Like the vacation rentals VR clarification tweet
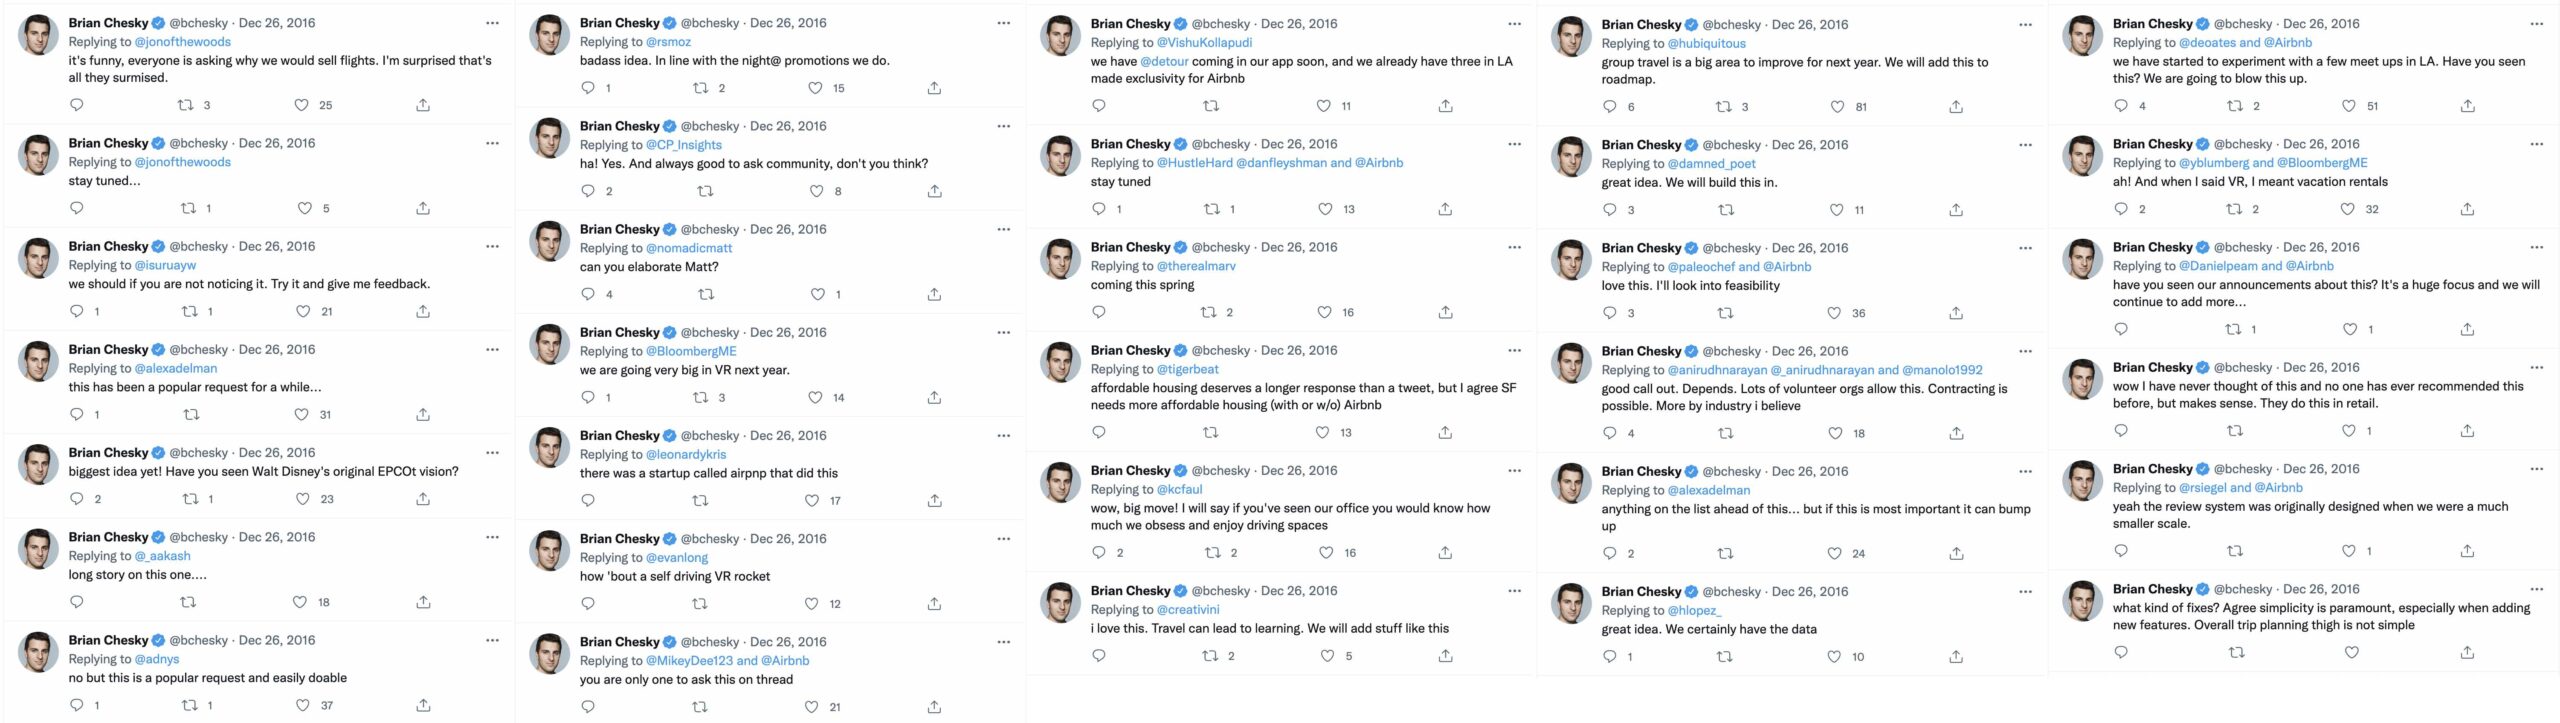This screenshot has height=723, width=2560. click(x=2347, y=209)
